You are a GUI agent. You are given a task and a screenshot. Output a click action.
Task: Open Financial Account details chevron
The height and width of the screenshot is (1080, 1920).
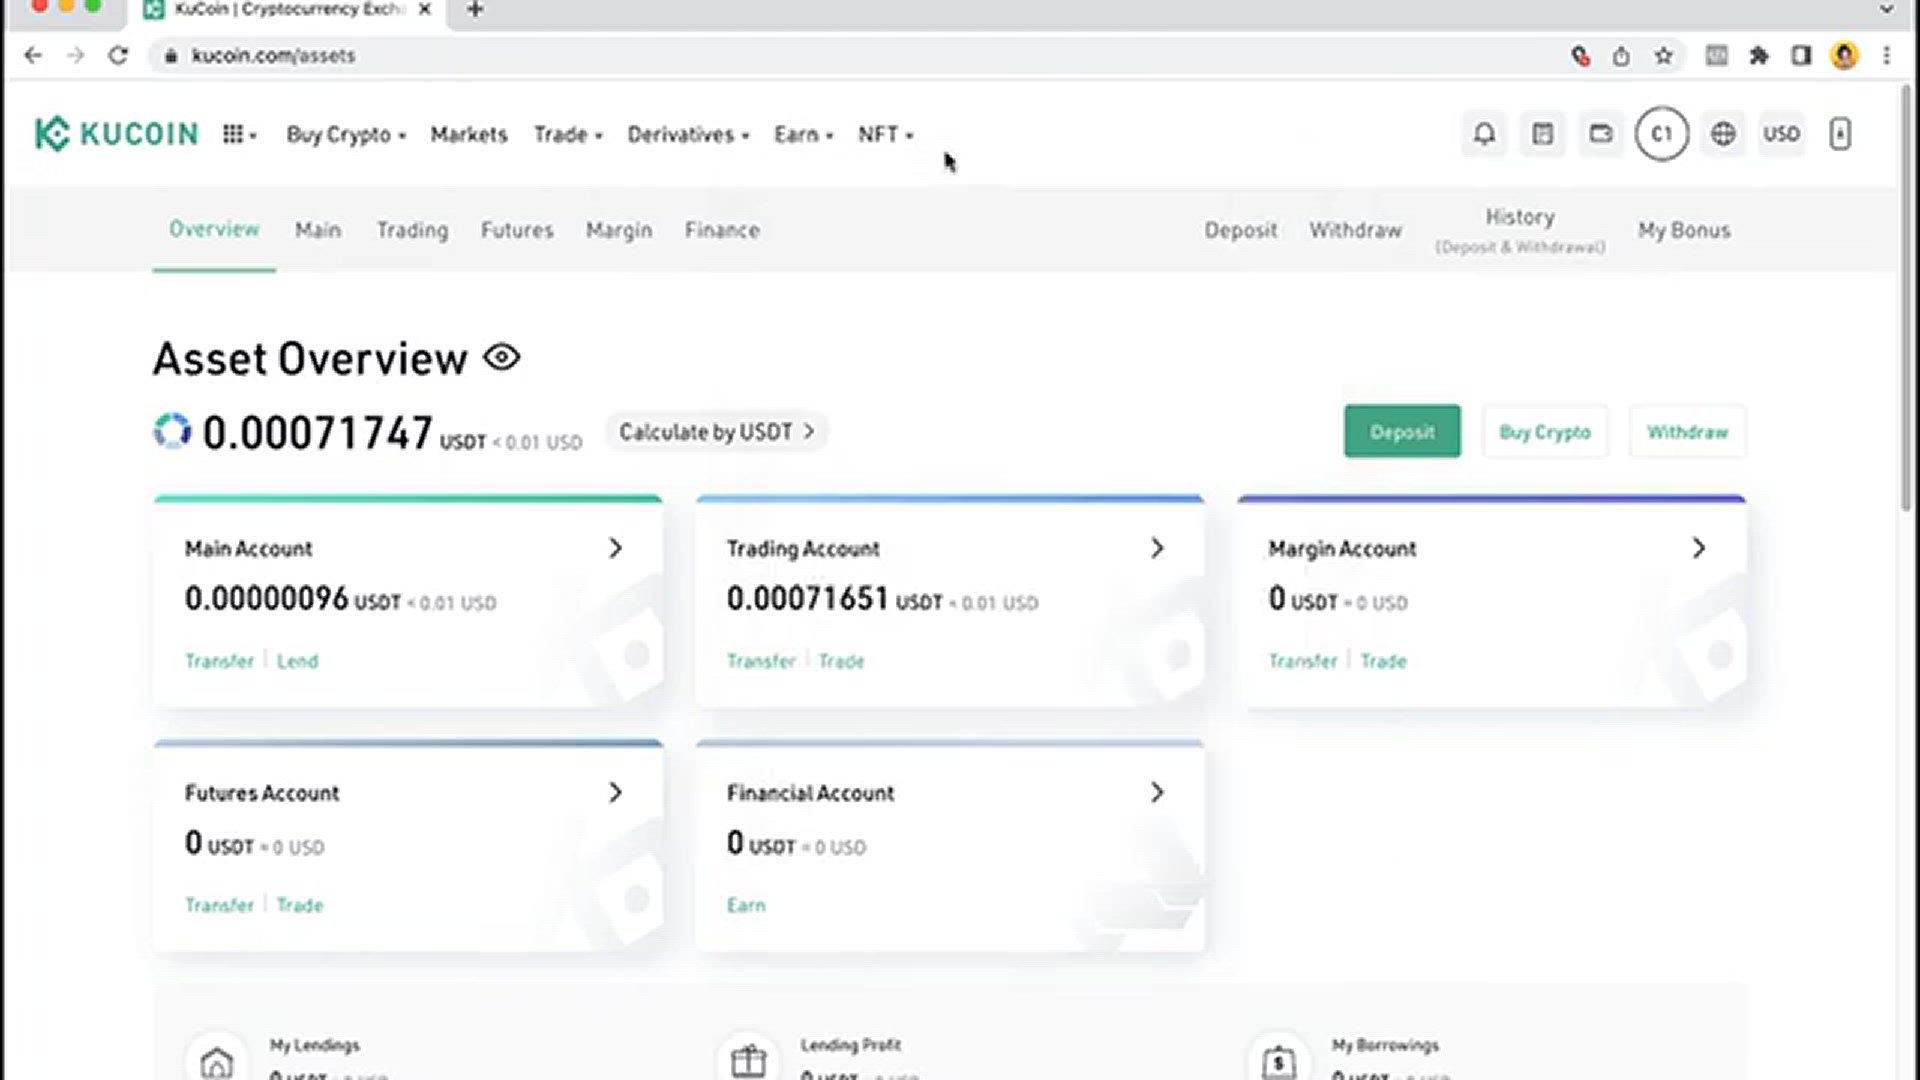(x=1157, y=792)
